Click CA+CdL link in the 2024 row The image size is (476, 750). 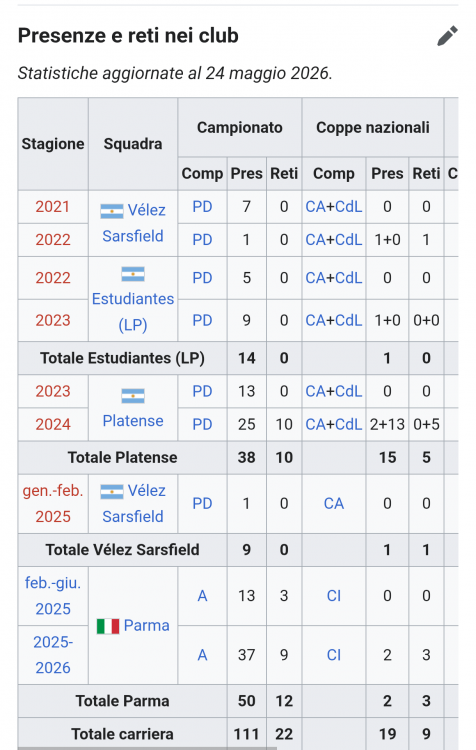click(x=334, y=424)
